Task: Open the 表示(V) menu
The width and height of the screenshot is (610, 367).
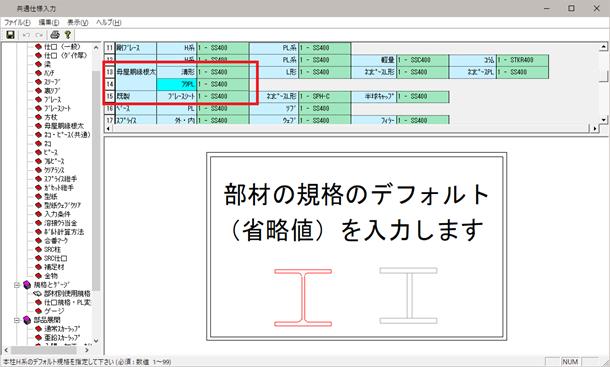Action: (x=77, y=23)
